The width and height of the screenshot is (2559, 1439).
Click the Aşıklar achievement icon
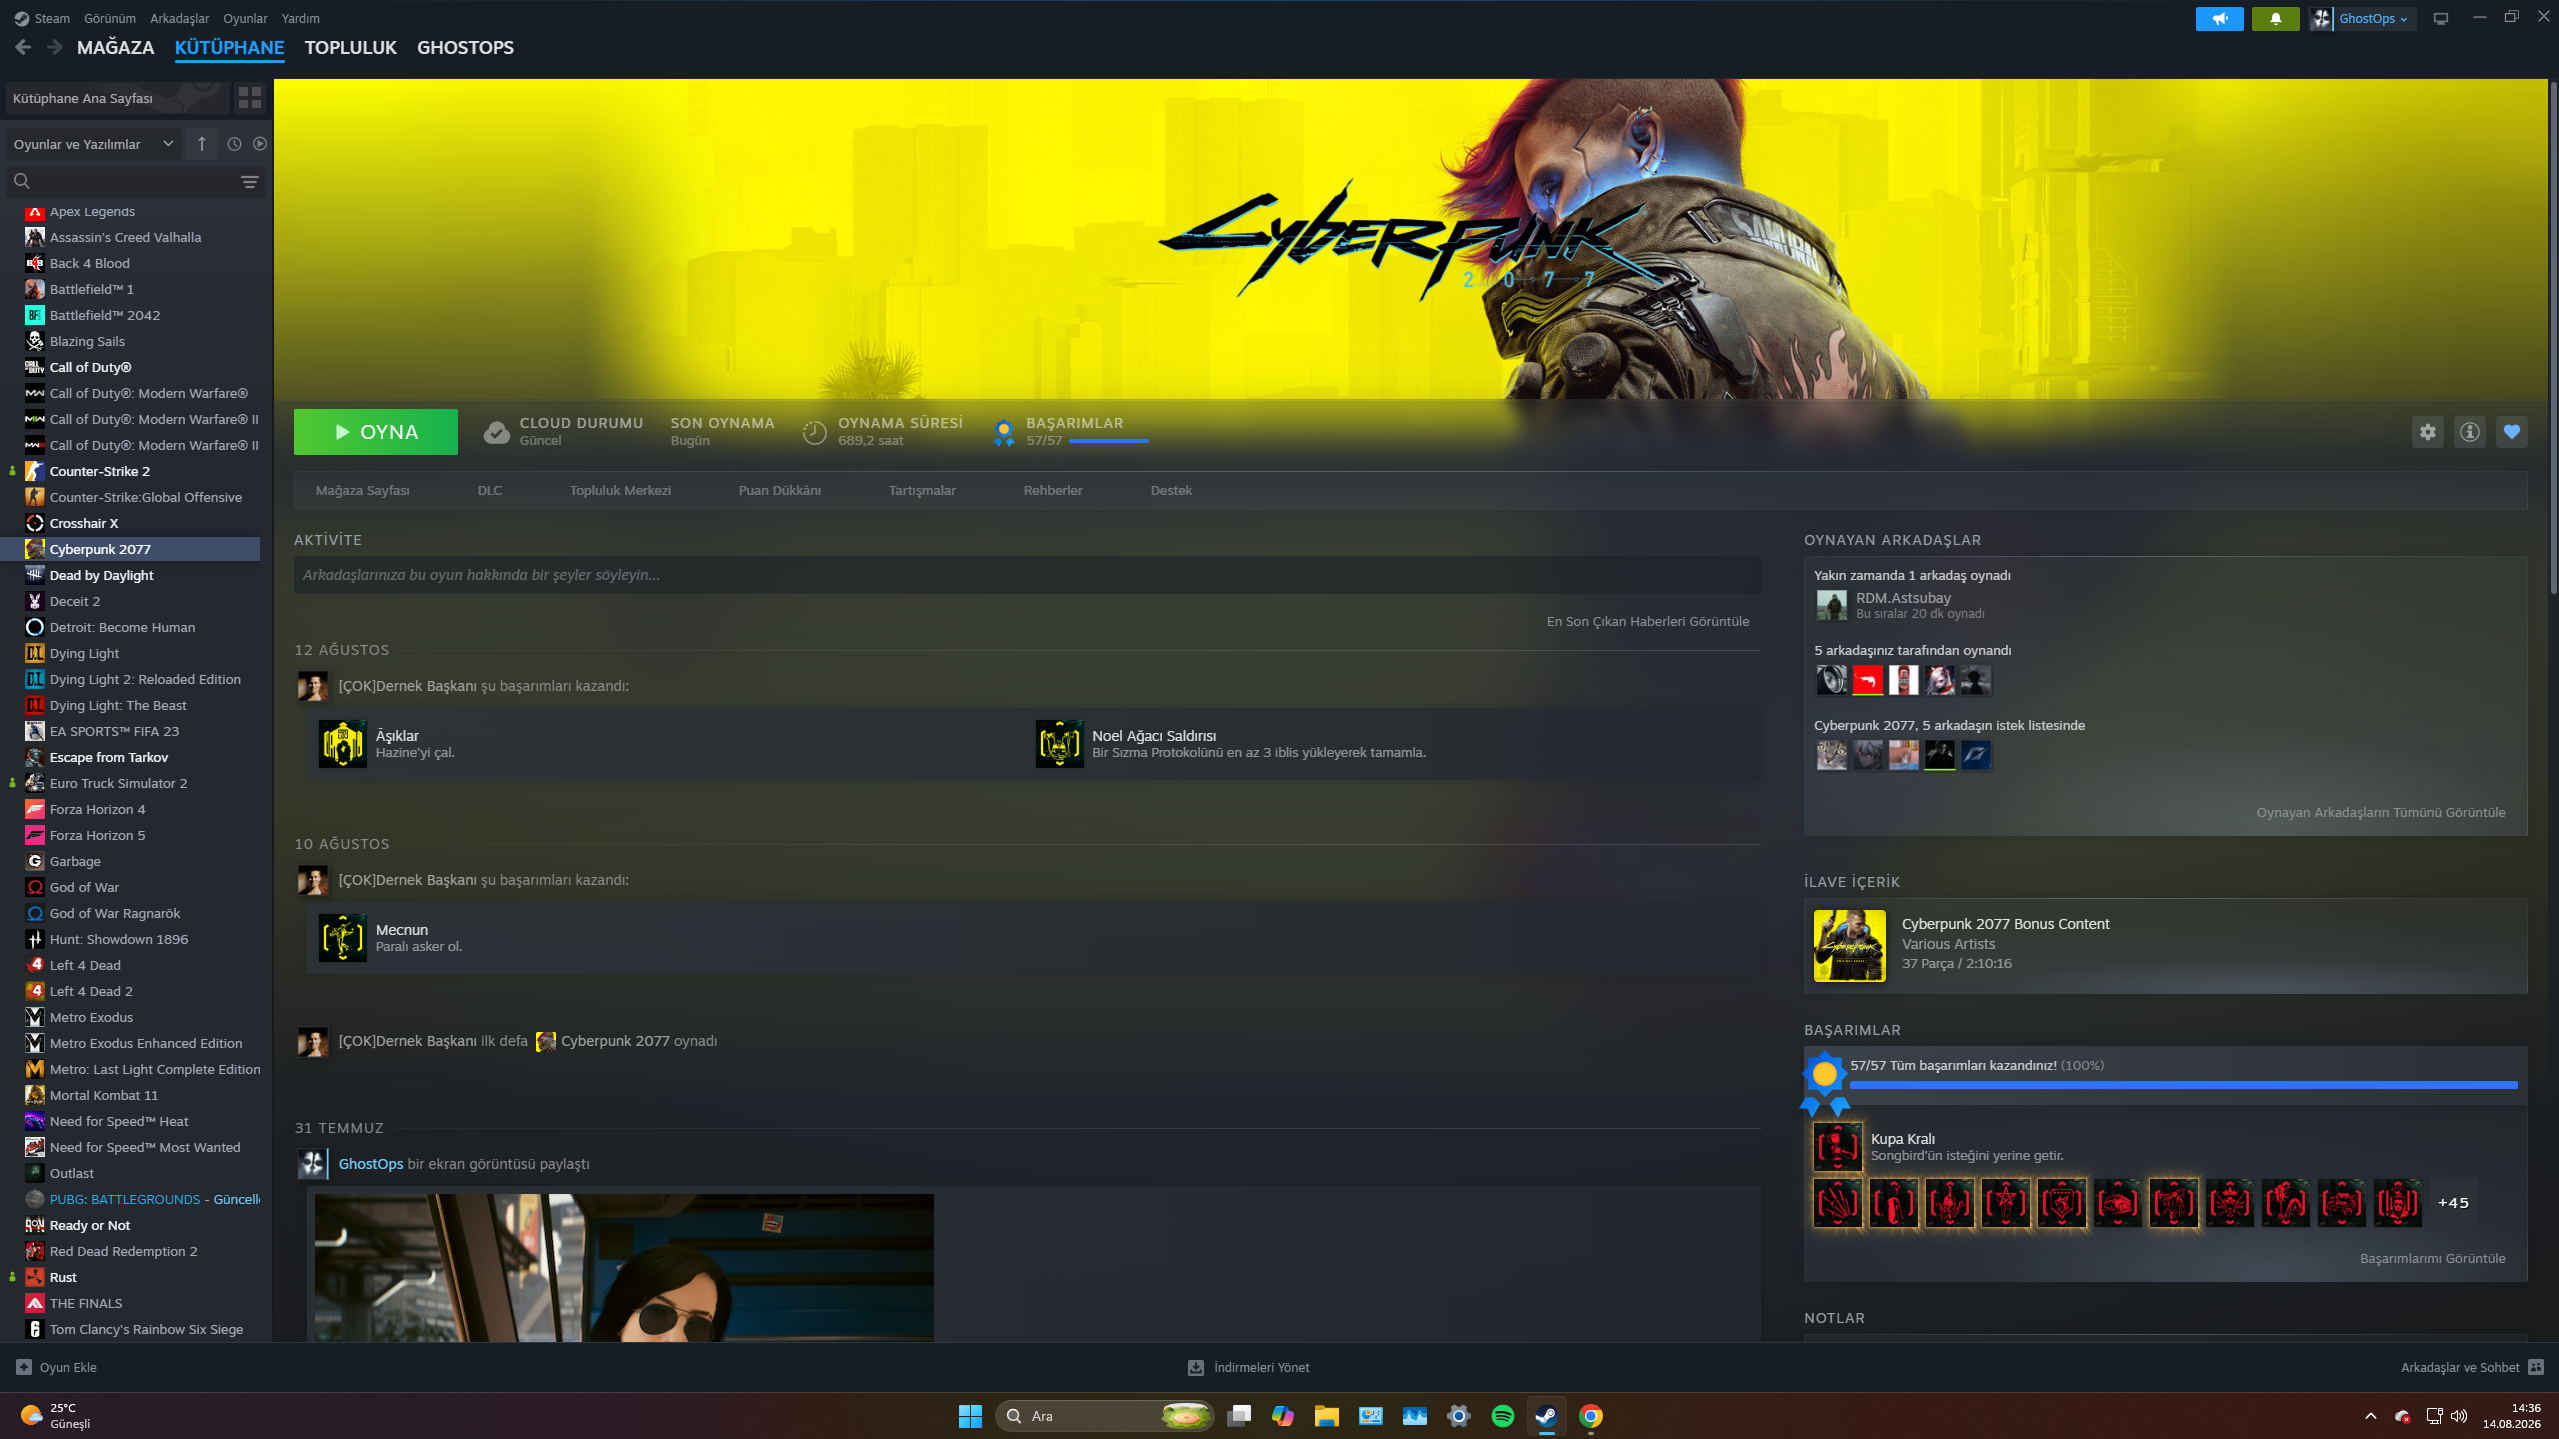[x=342, y=744]
